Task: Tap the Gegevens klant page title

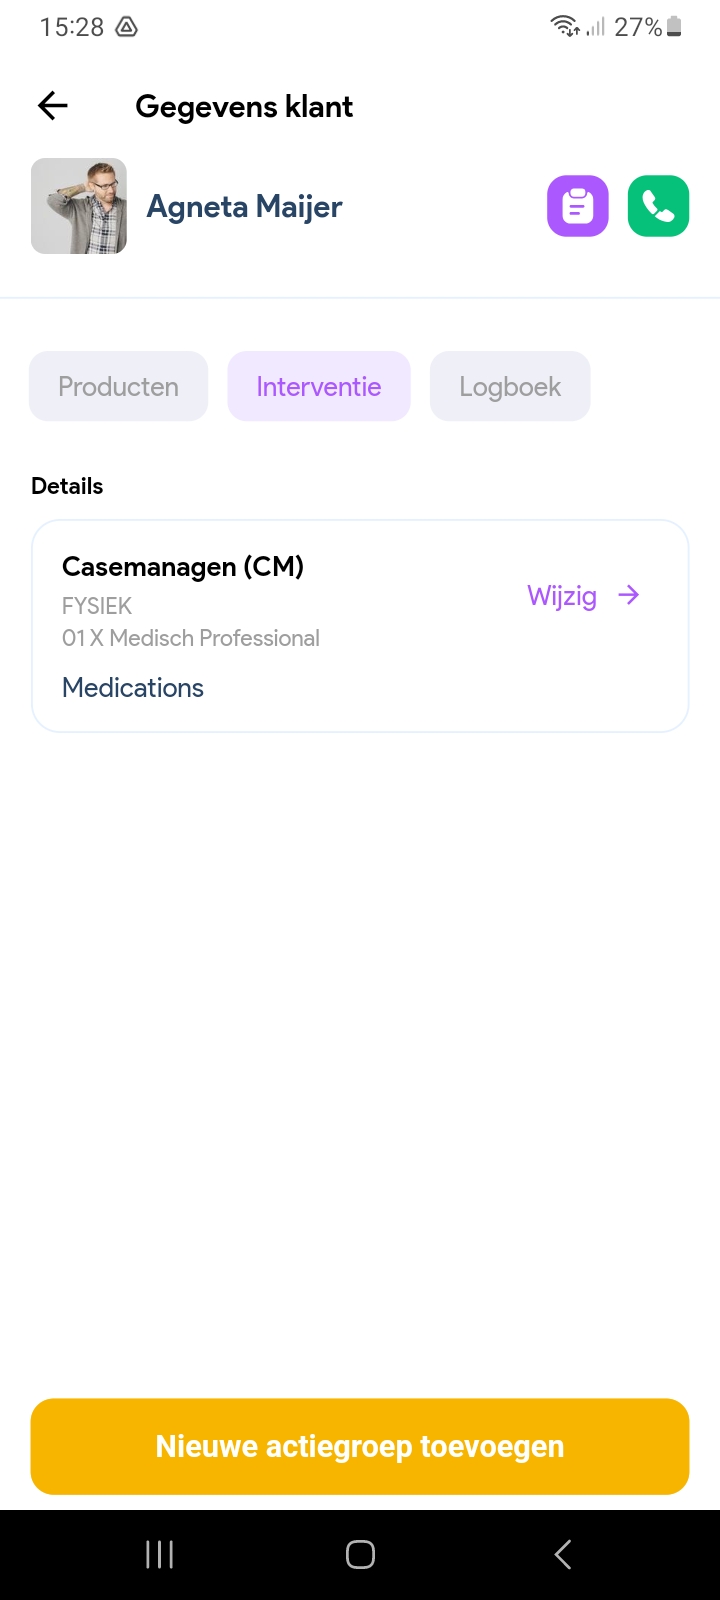Action: (244, 107)
